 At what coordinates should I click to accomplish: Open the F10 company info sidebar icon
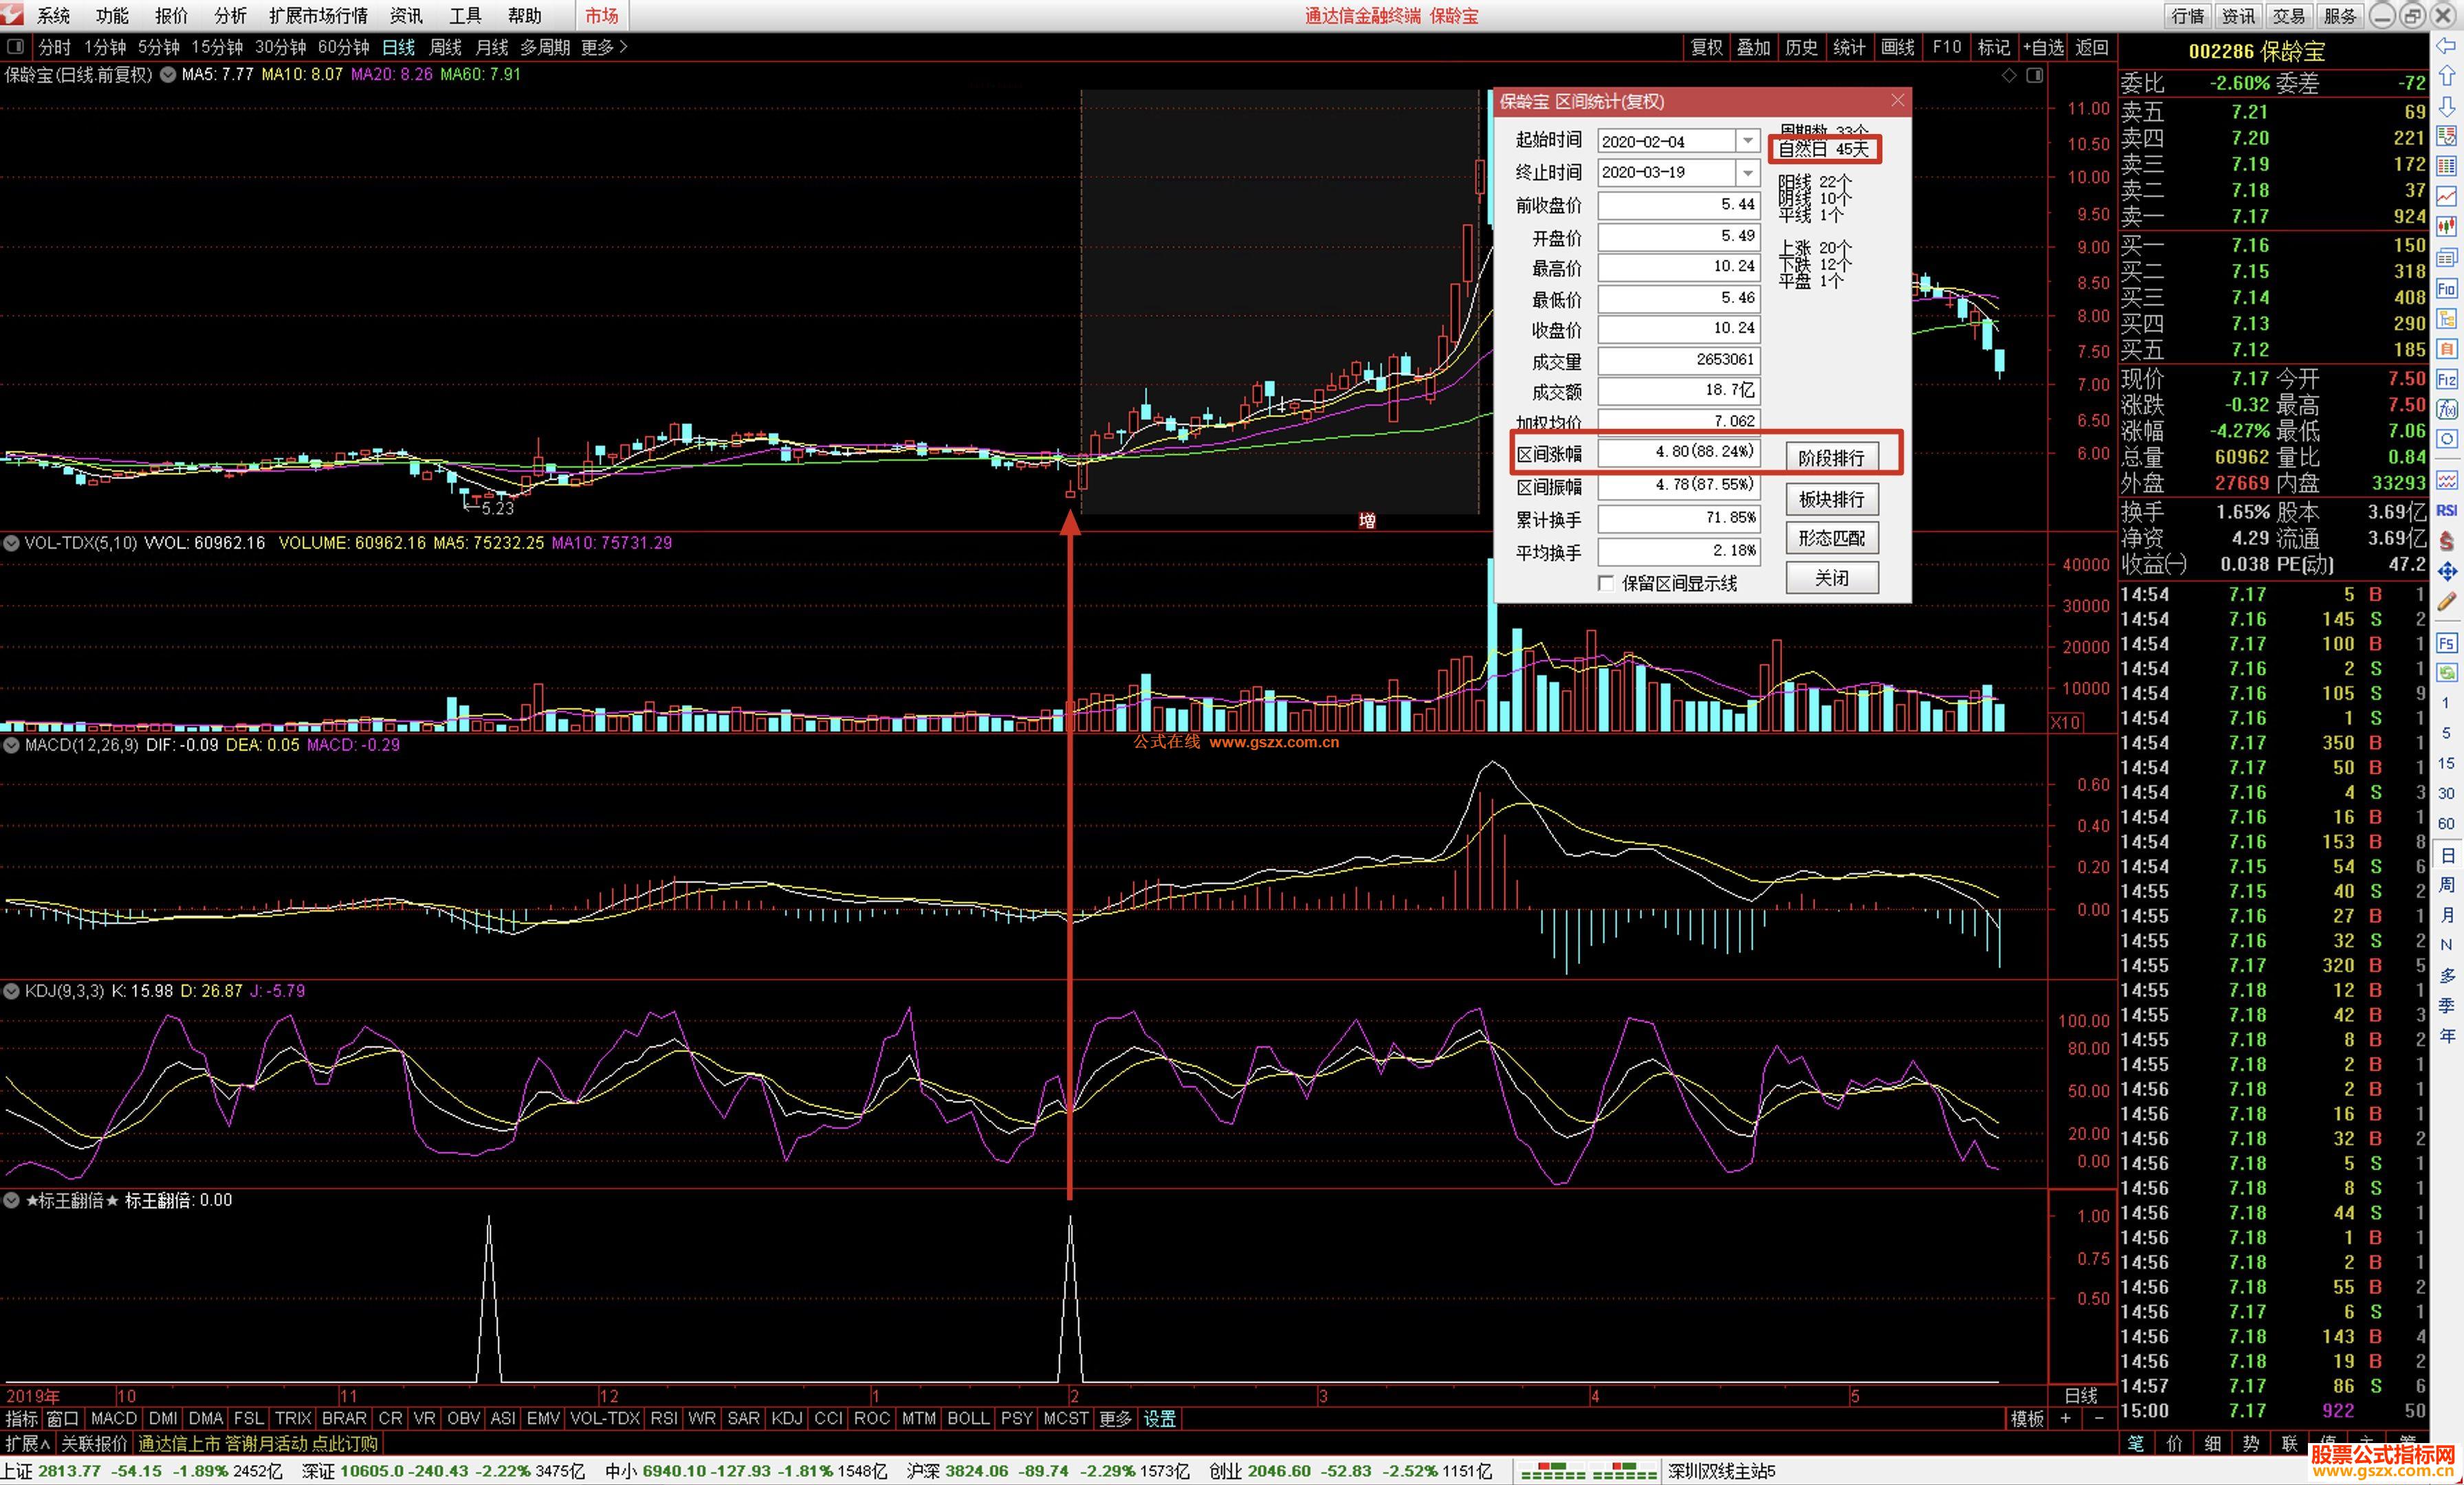pos(2447,289)
